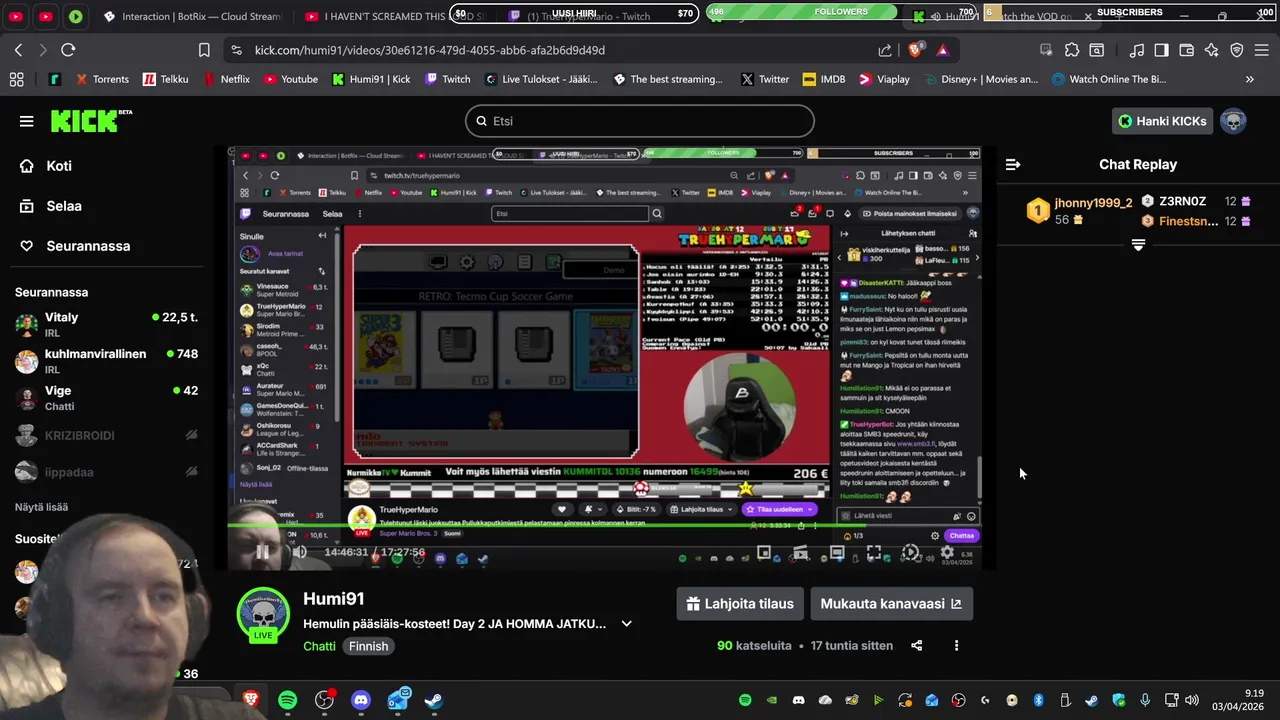The image size is (1280, 720).
Task: Toggle theater mode in player
Action: coord(837,552)
